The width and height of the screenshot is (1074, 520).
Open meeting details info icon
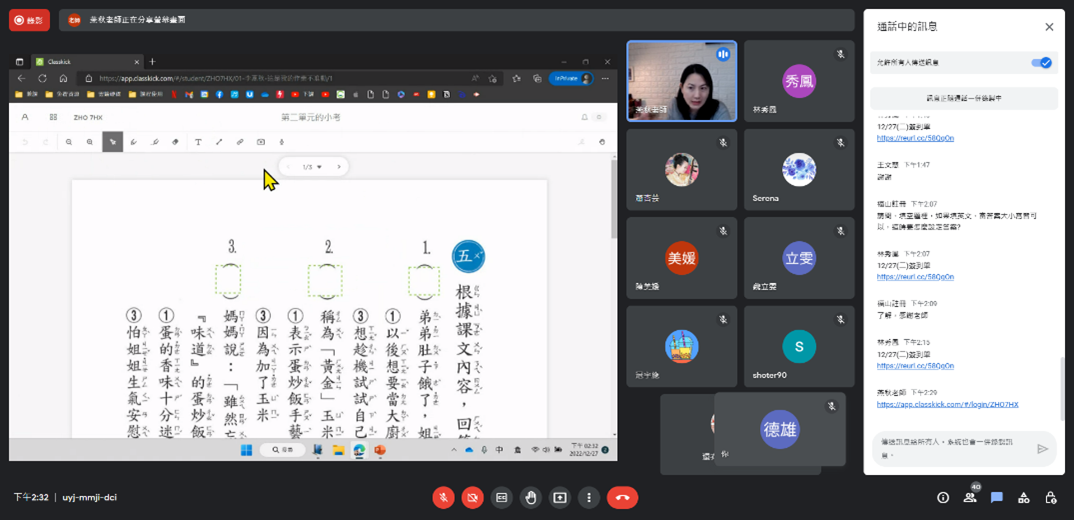point(943,497)
